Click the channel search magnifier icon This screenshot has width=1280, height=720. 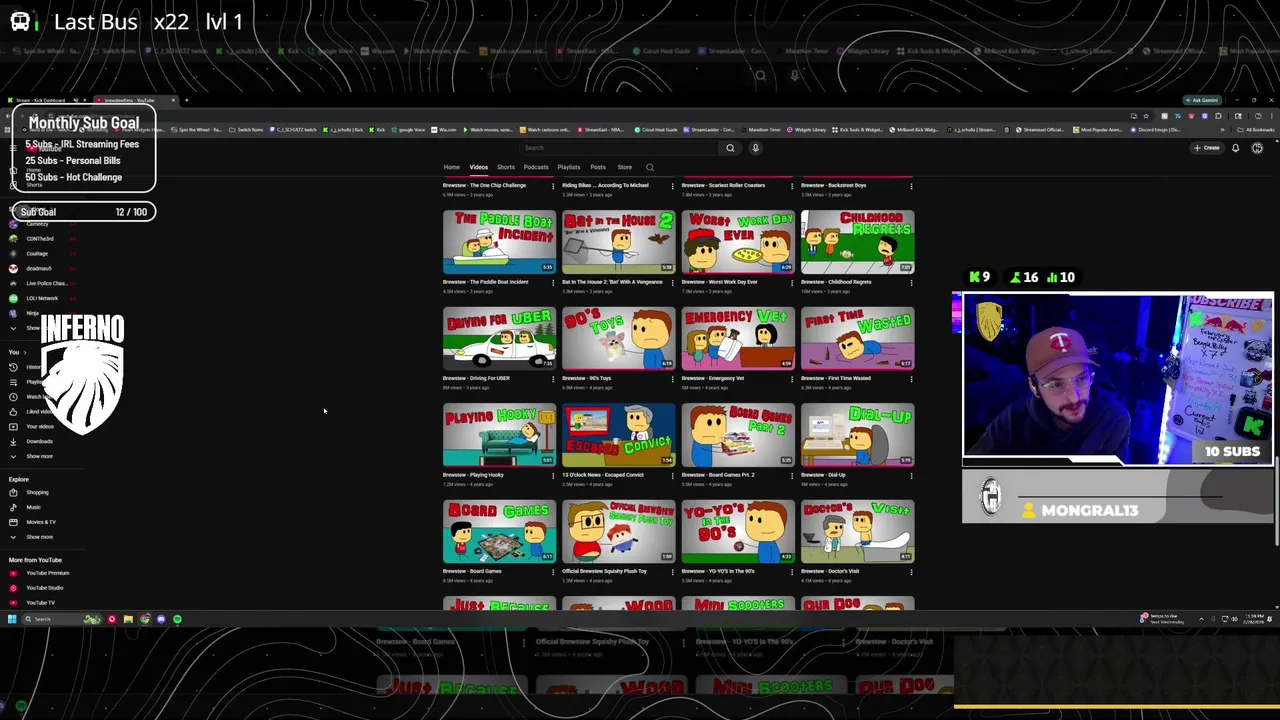pyautogui.click(x=649, y=167)
